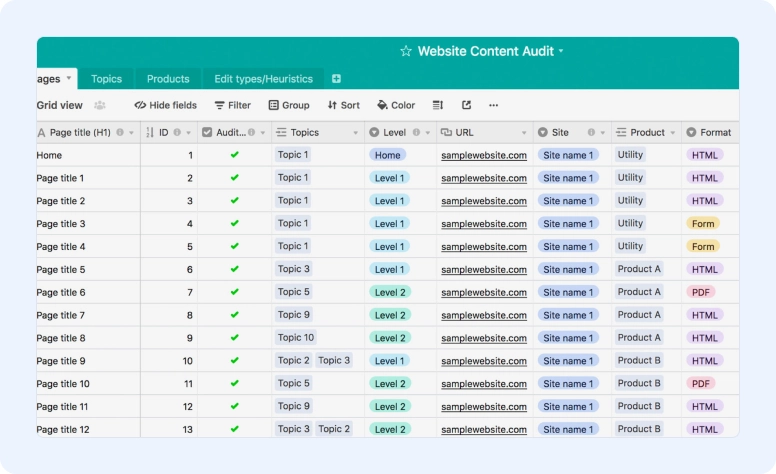776x474 pixels.
Task: Open the Sort options
Action: (343, 105)
